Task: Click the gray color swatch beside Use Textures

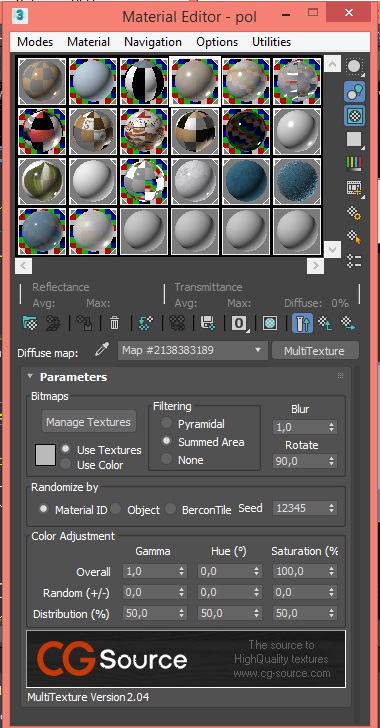Action: [46, 455]
